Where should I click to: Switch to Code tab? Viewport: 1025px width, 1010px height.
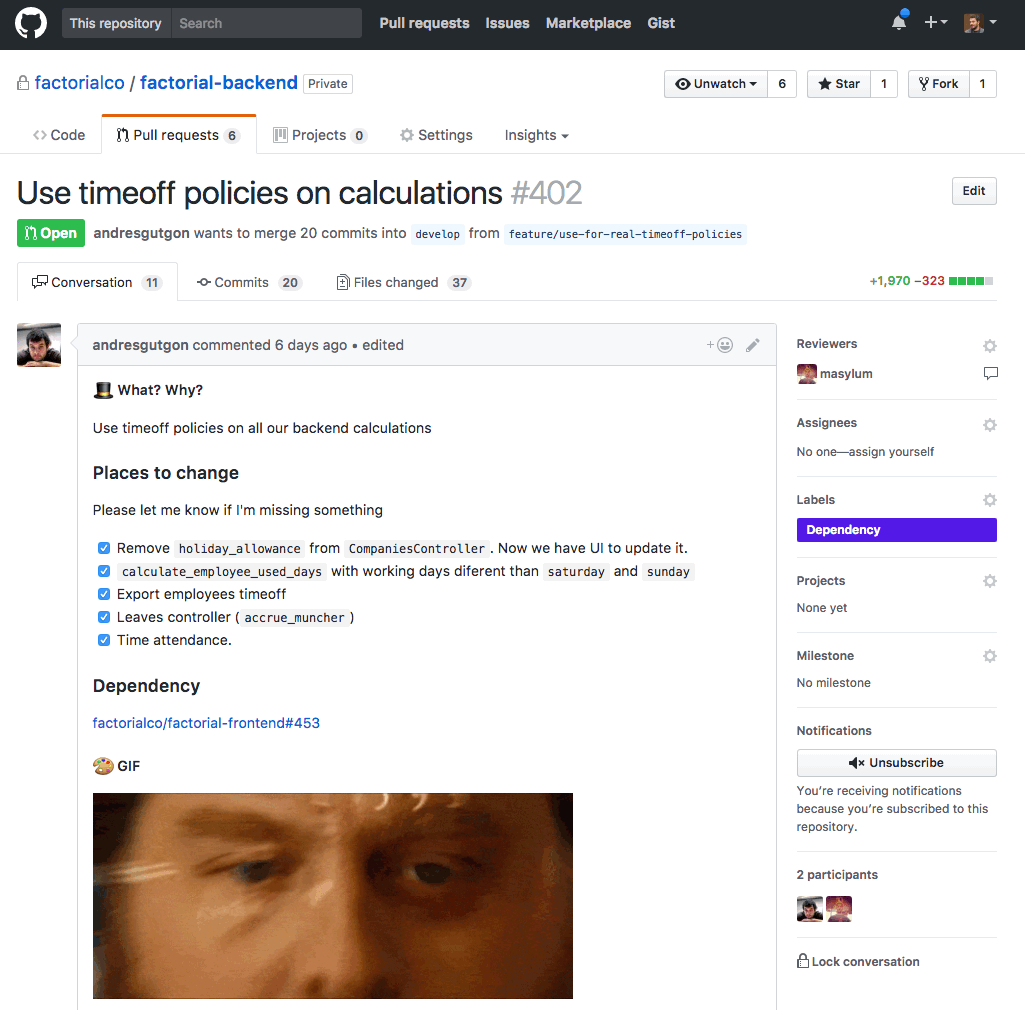[x=59, y=135]
